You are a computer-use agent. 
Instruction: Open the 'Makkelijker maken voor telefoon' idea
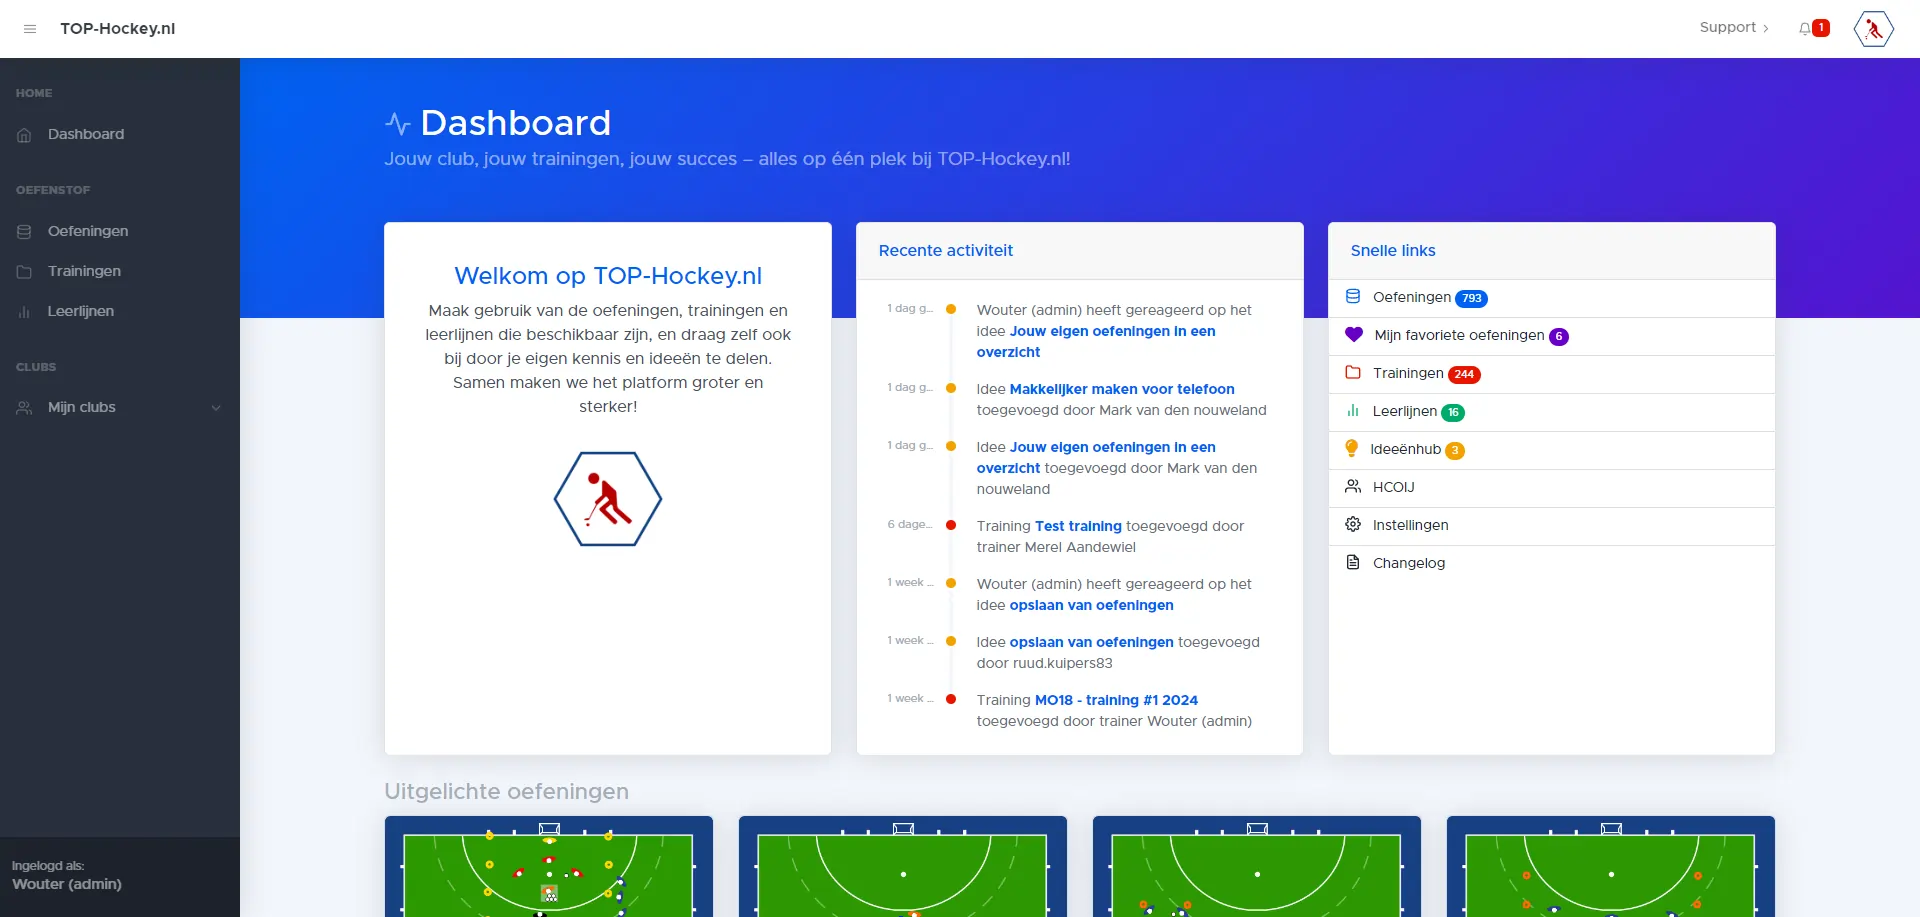1121,390
